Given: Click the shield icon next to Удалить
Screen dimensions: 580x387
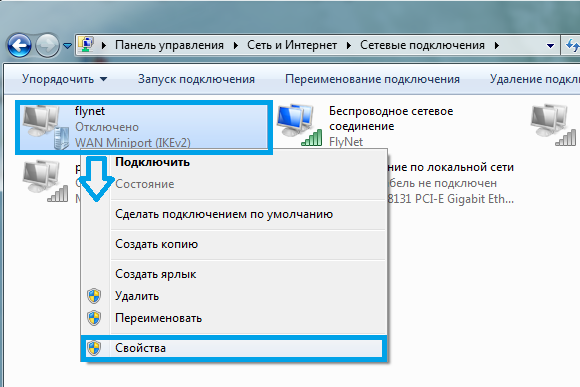Looking at the screenshot, I should [x=94, y=296].
